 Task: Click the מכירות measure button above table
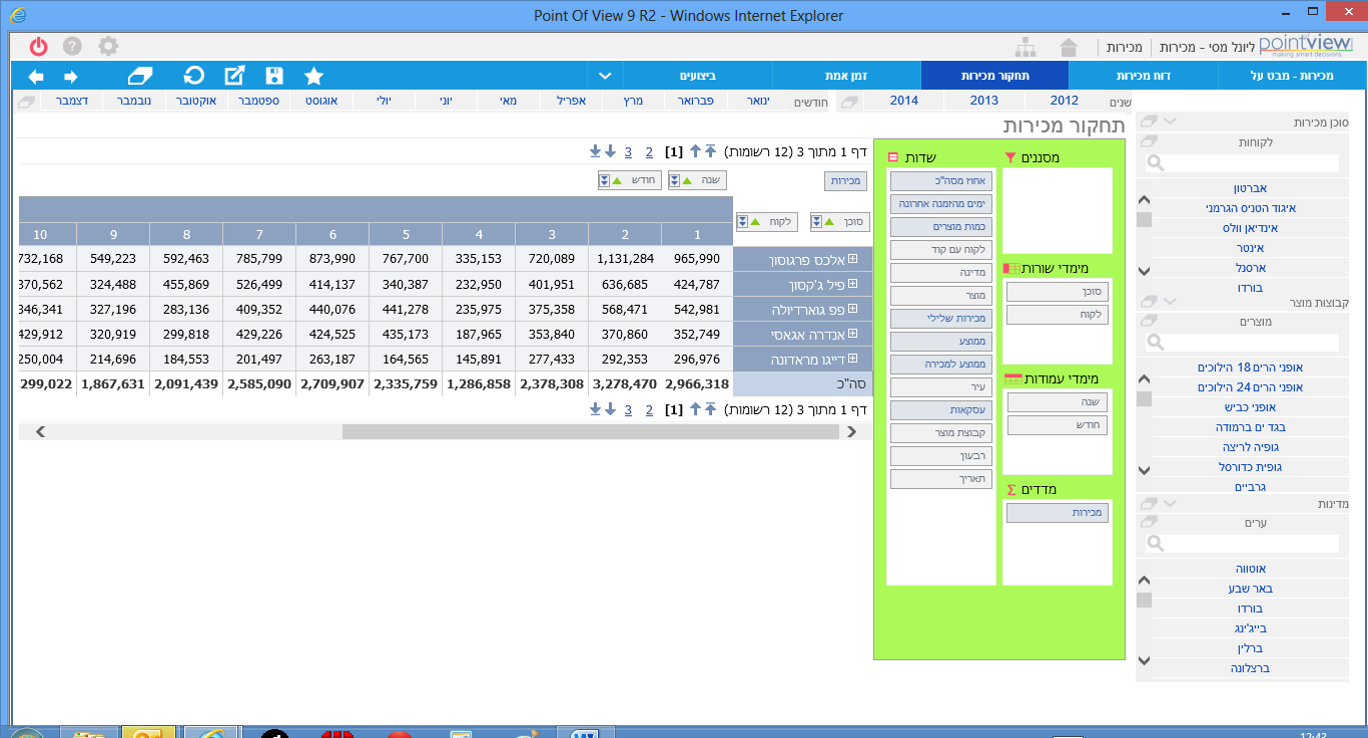[846, 181]
